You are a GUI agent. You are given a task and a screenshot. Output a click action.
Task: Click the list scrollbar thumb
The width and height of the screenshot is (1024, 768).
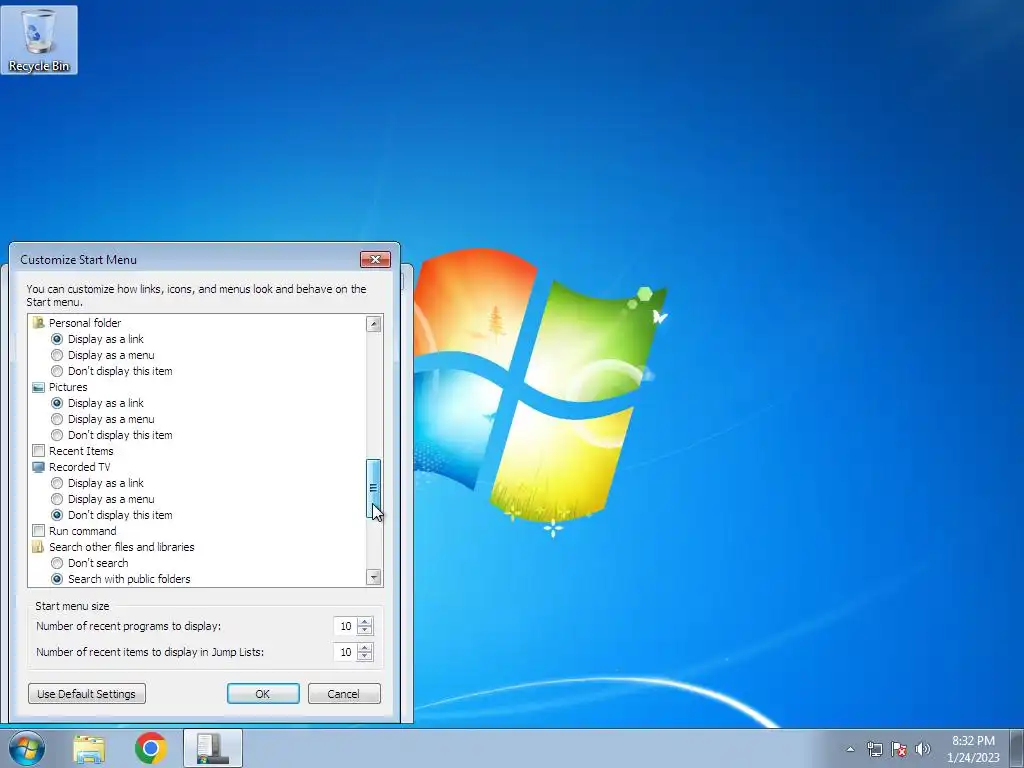pyautogui.click(x=374, y=488)
